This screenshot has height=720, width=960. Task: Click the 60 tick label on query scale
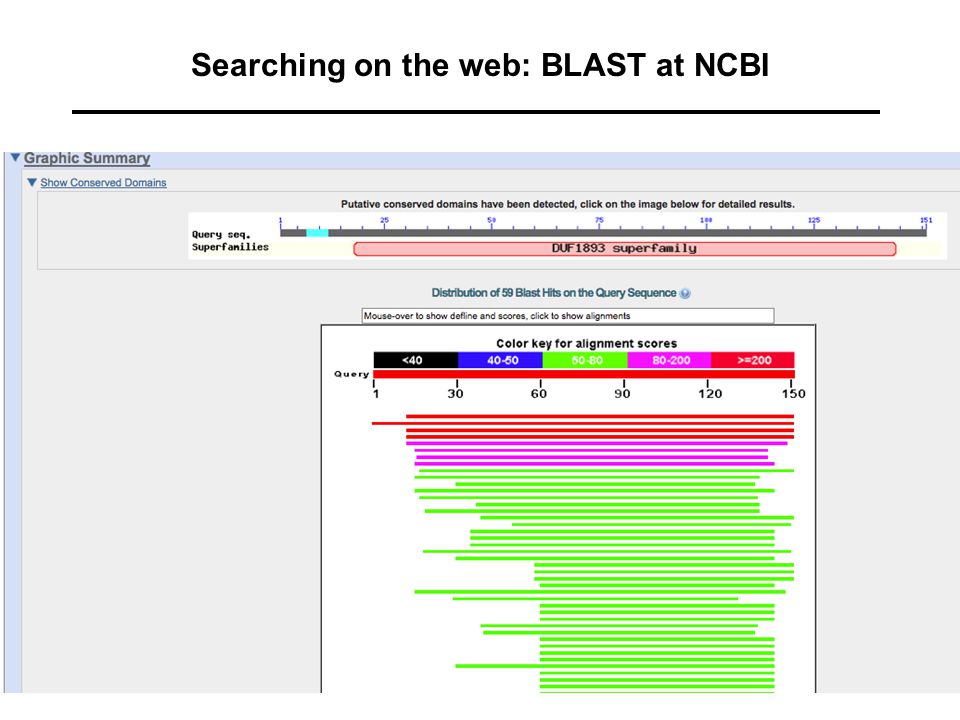click(x=539, y=394)
